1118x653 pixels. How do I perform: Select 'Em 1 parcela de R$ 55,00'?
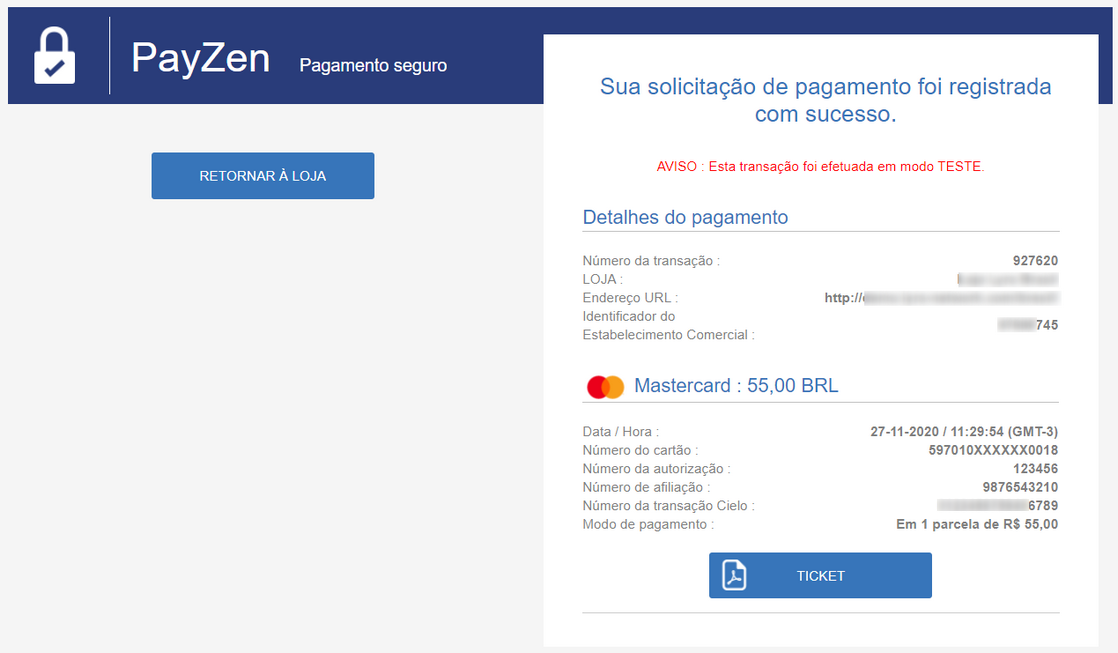[977, 525]
